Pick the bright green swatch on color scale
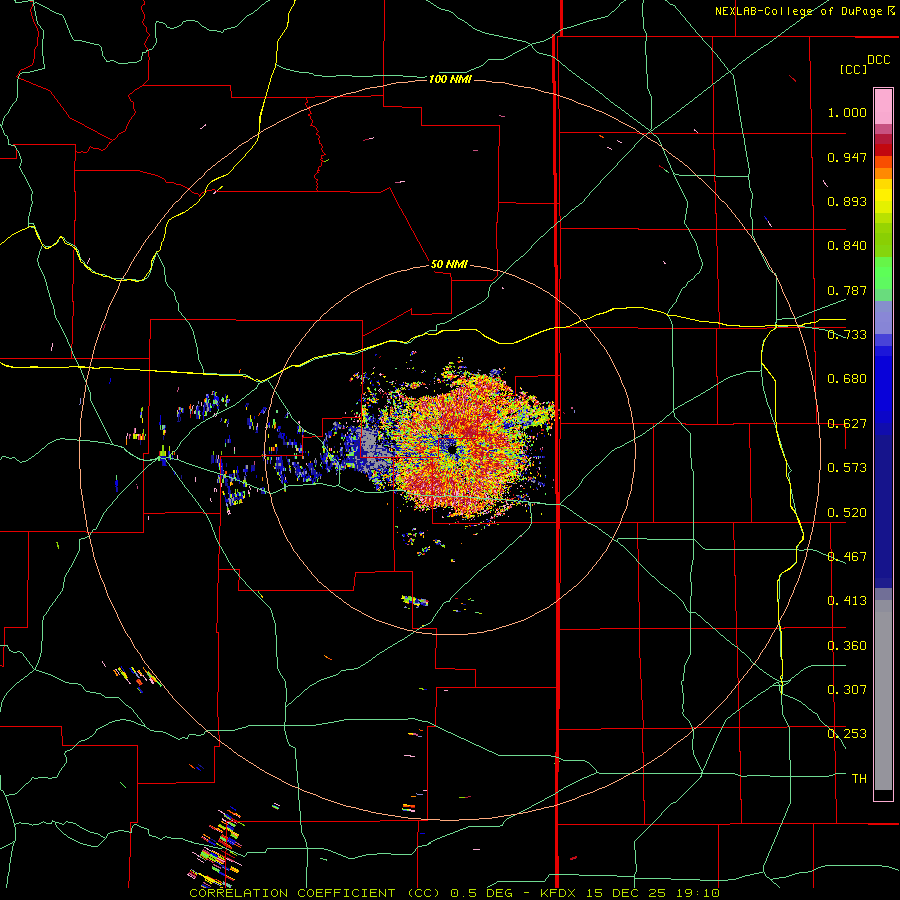900x900 pixels. pos(883,273)
